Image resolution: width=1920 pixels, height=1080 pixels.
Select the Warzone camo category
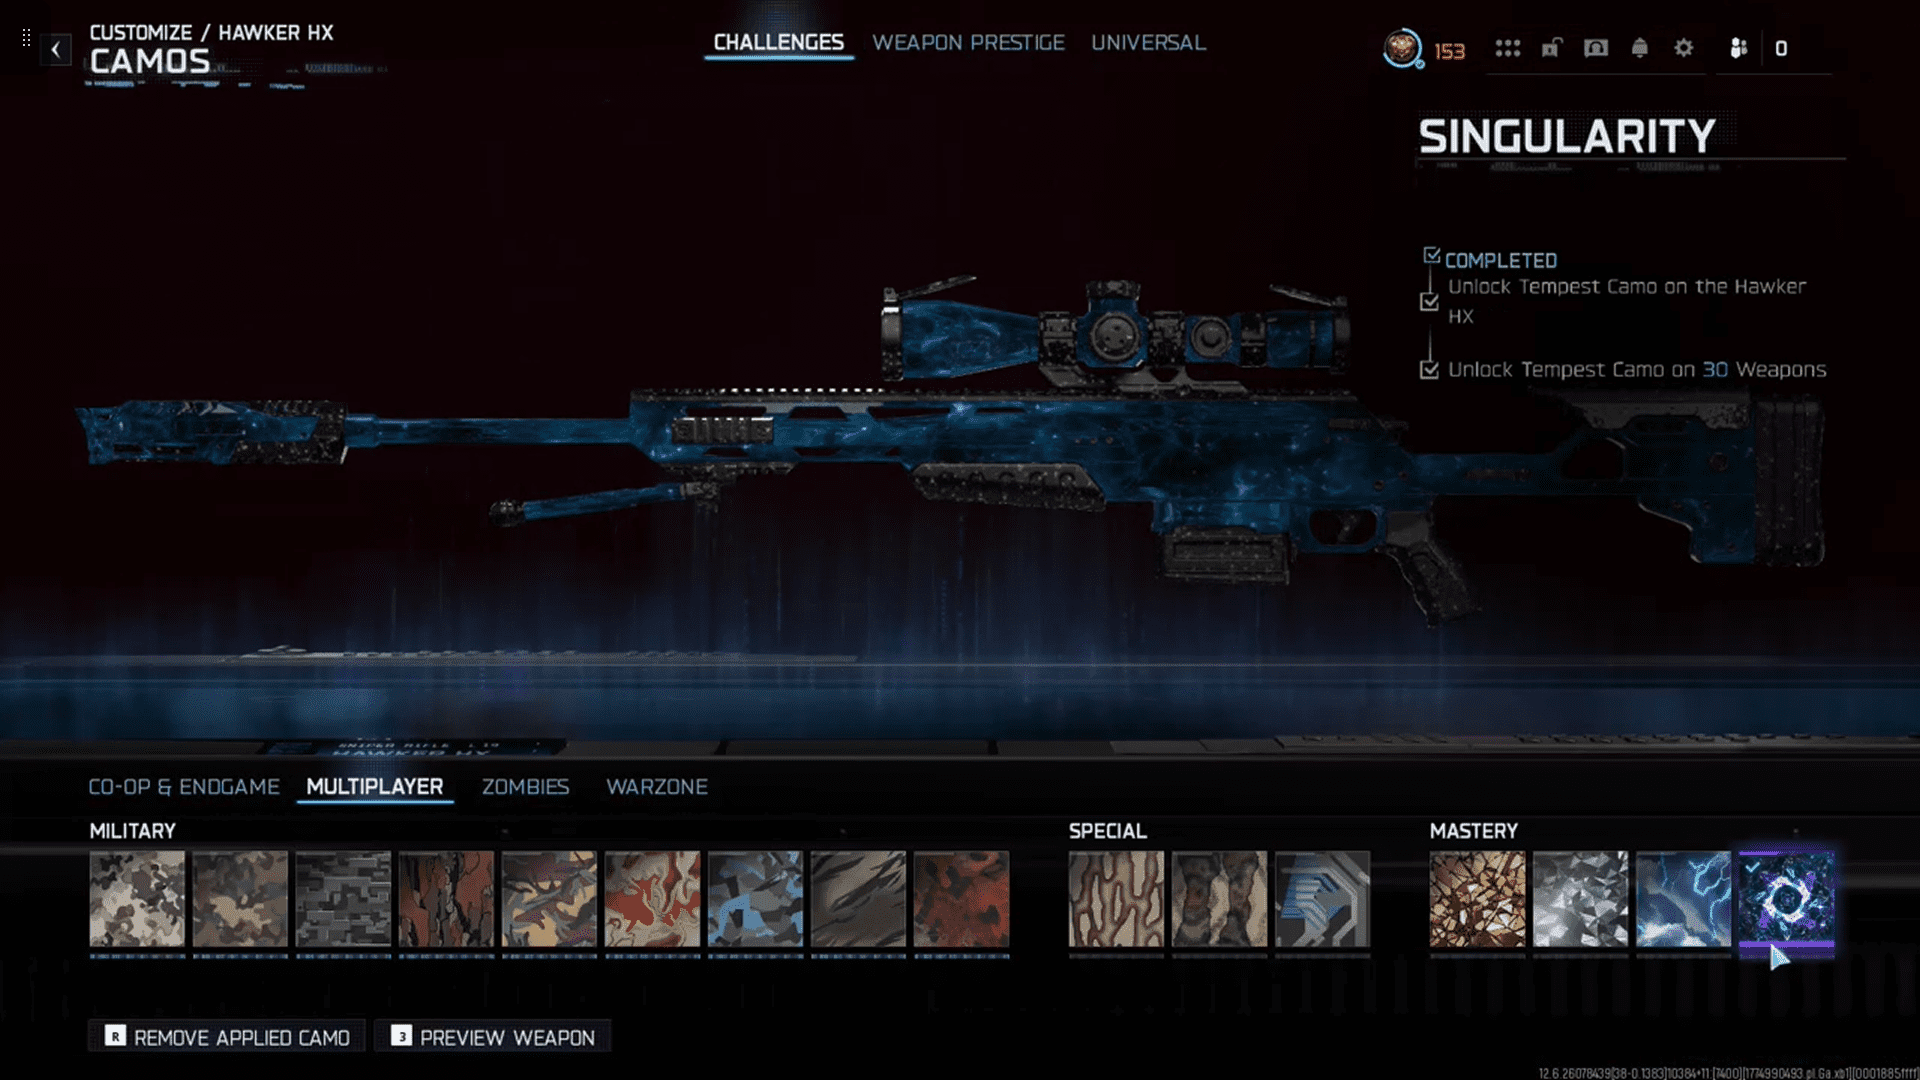coord(656,787)
